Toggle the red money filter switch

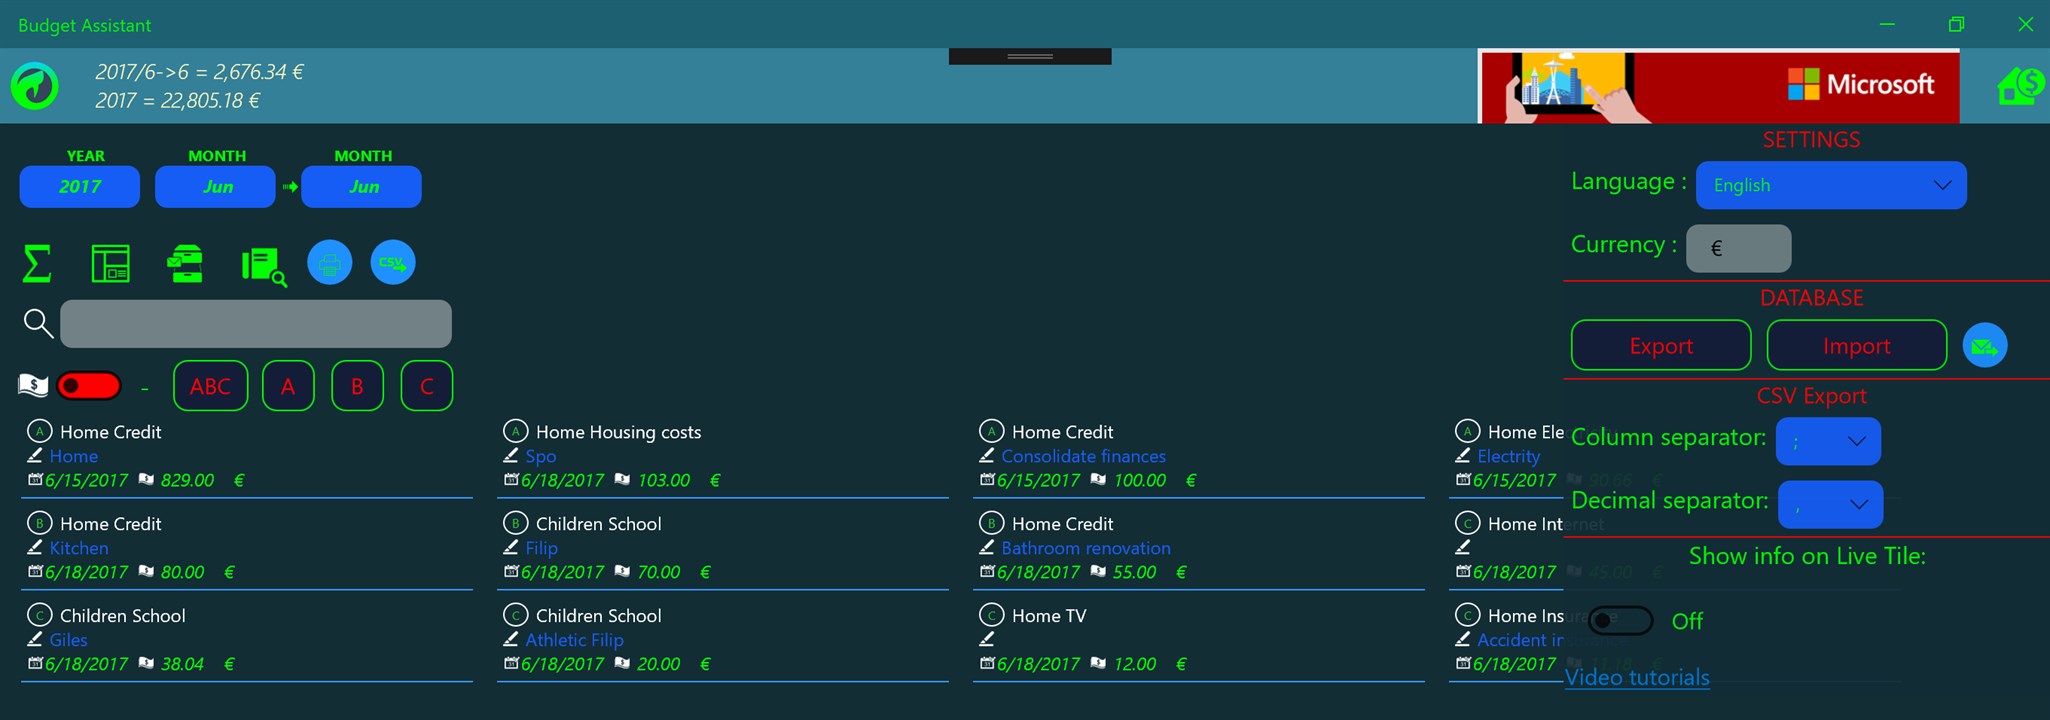pyautogui.click(x=89, y=385)
